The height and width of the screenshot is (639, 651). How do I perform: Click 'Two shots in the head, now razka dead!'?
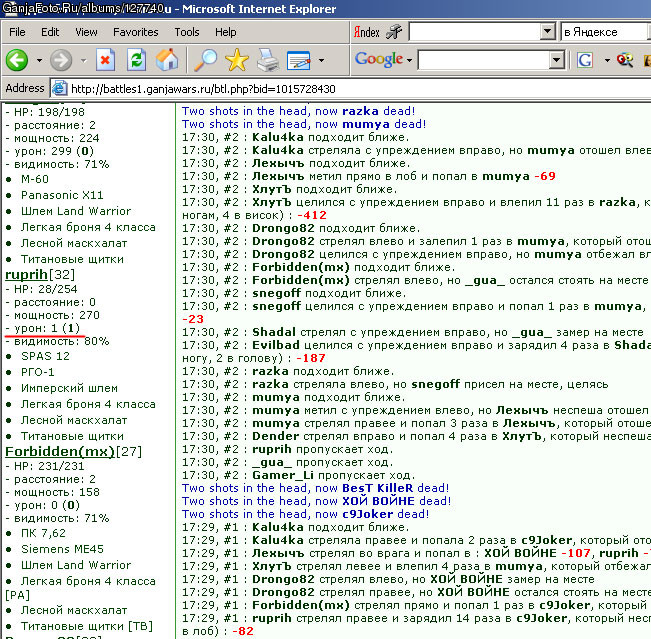299,111
